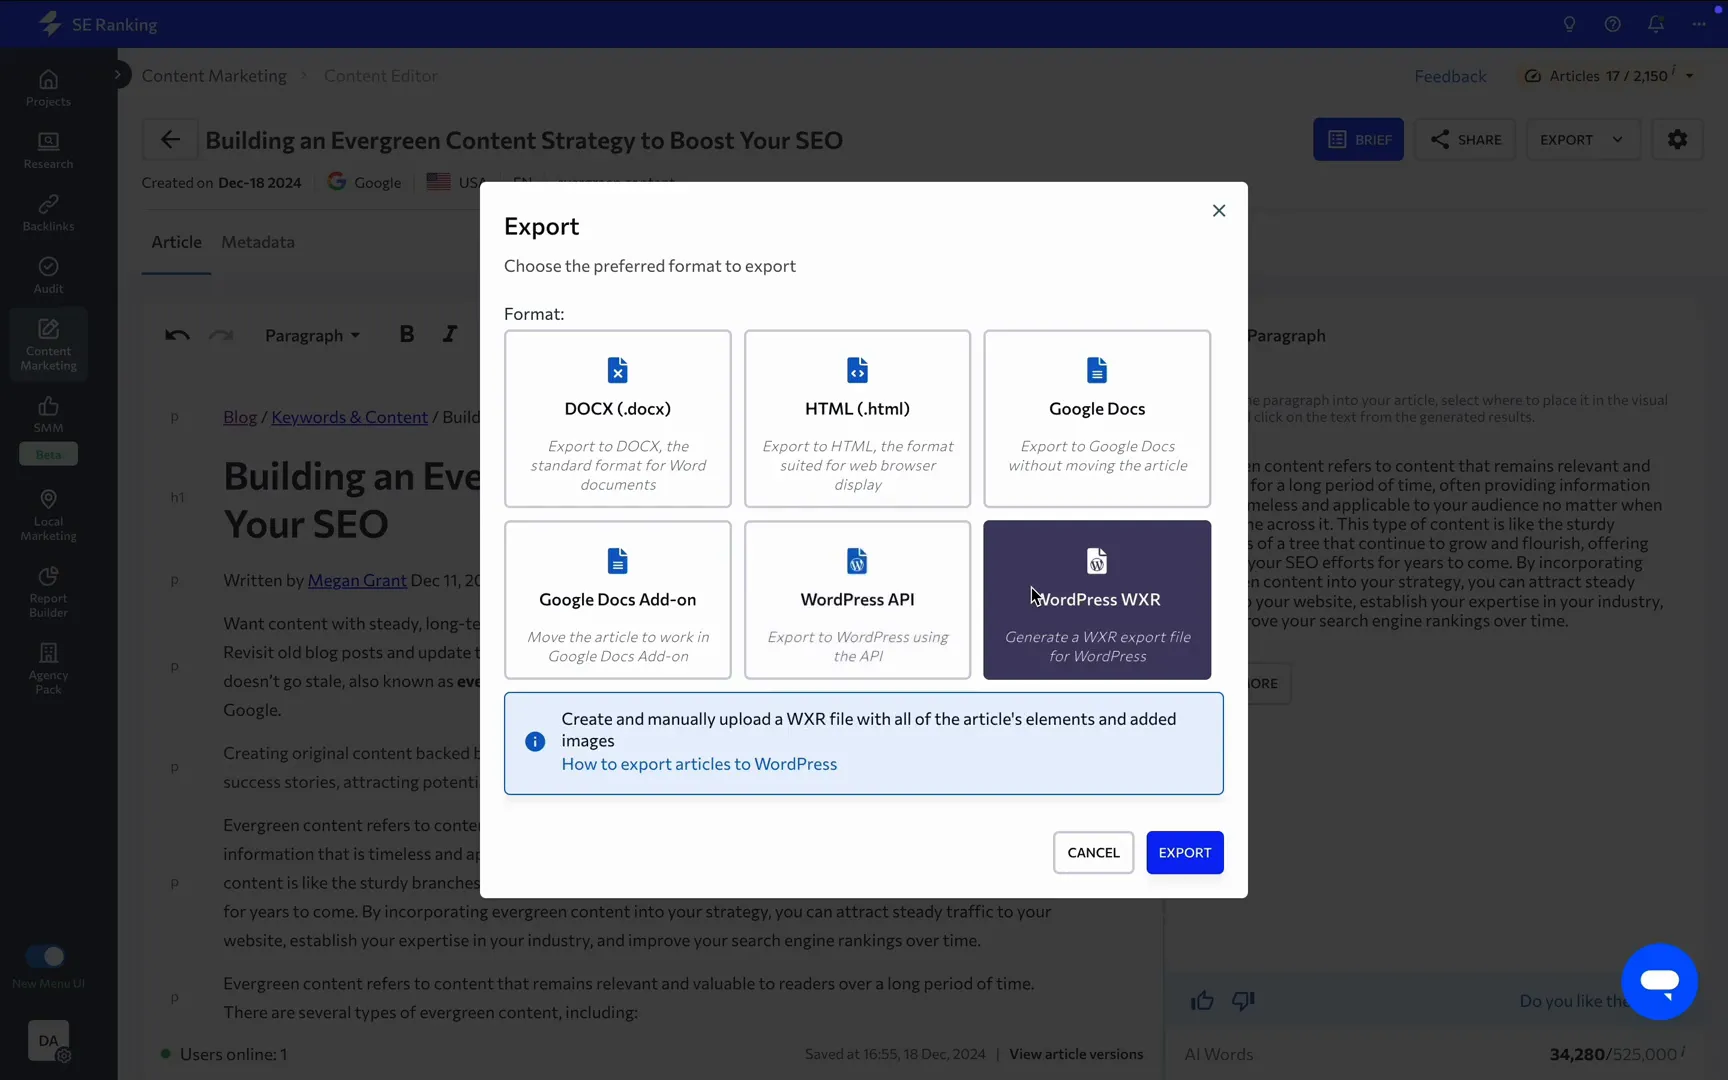
Task: Open the editor settings gear
Action: pyautogui.click(x=1677, y=139)
